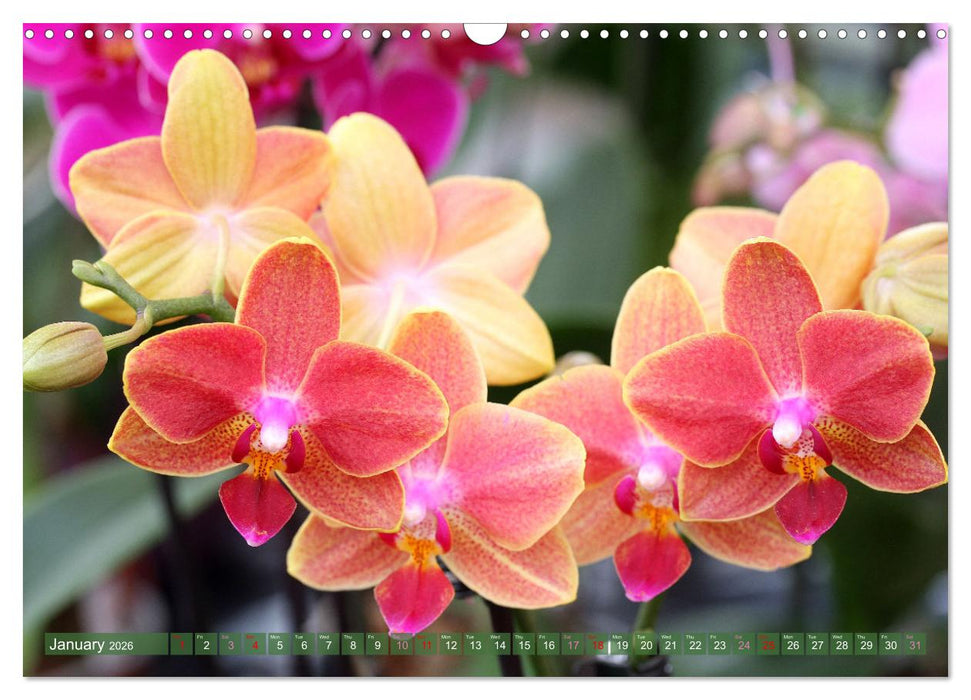Image resolution: width=971 pixels, height=700 pixels.
Task: Click Thursday January 15 date cell
Action: pyautogui.click(x=524, y=645)
